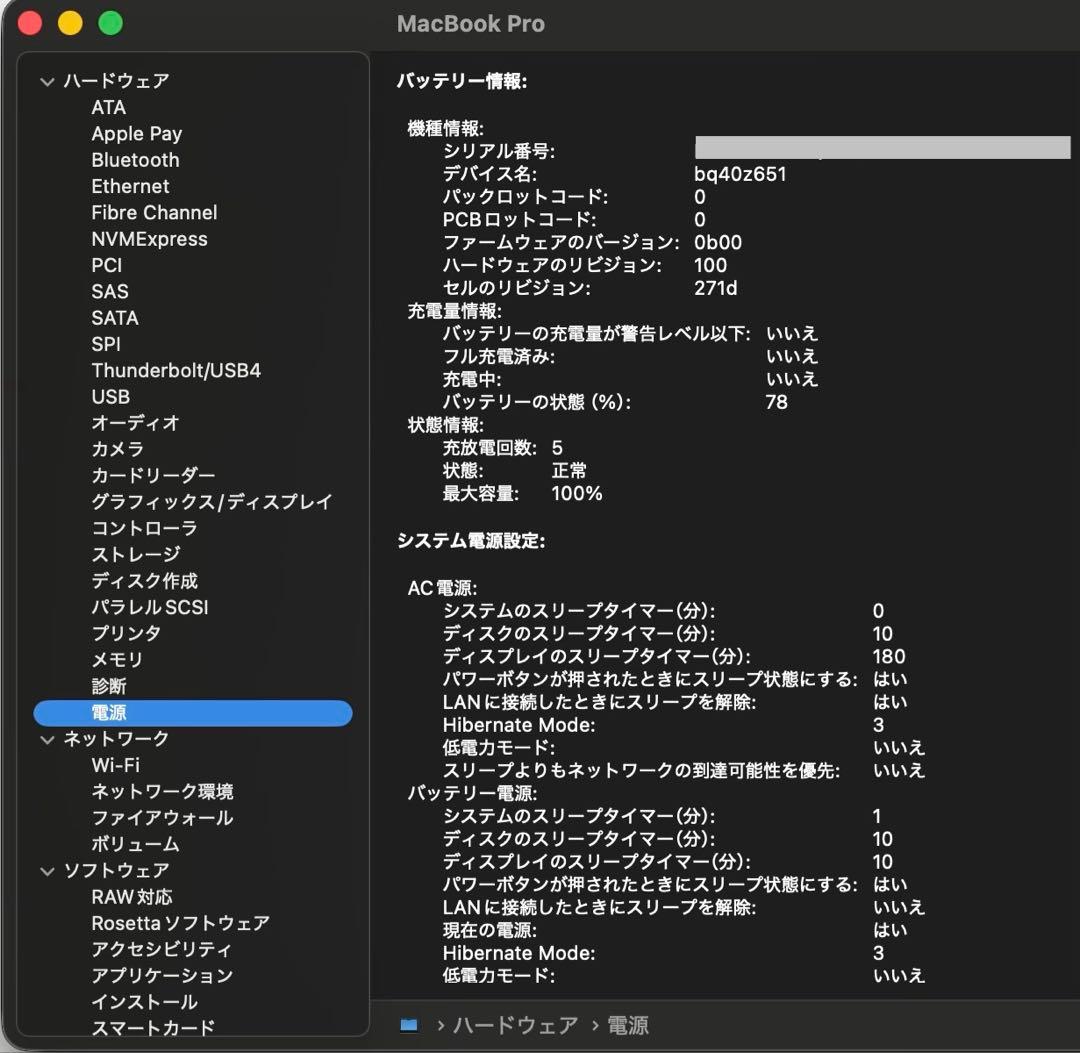The image size is (1080, 1053).
Task: Collapse the ソフトウェア section chevron
Action: (x=48, y=872)
